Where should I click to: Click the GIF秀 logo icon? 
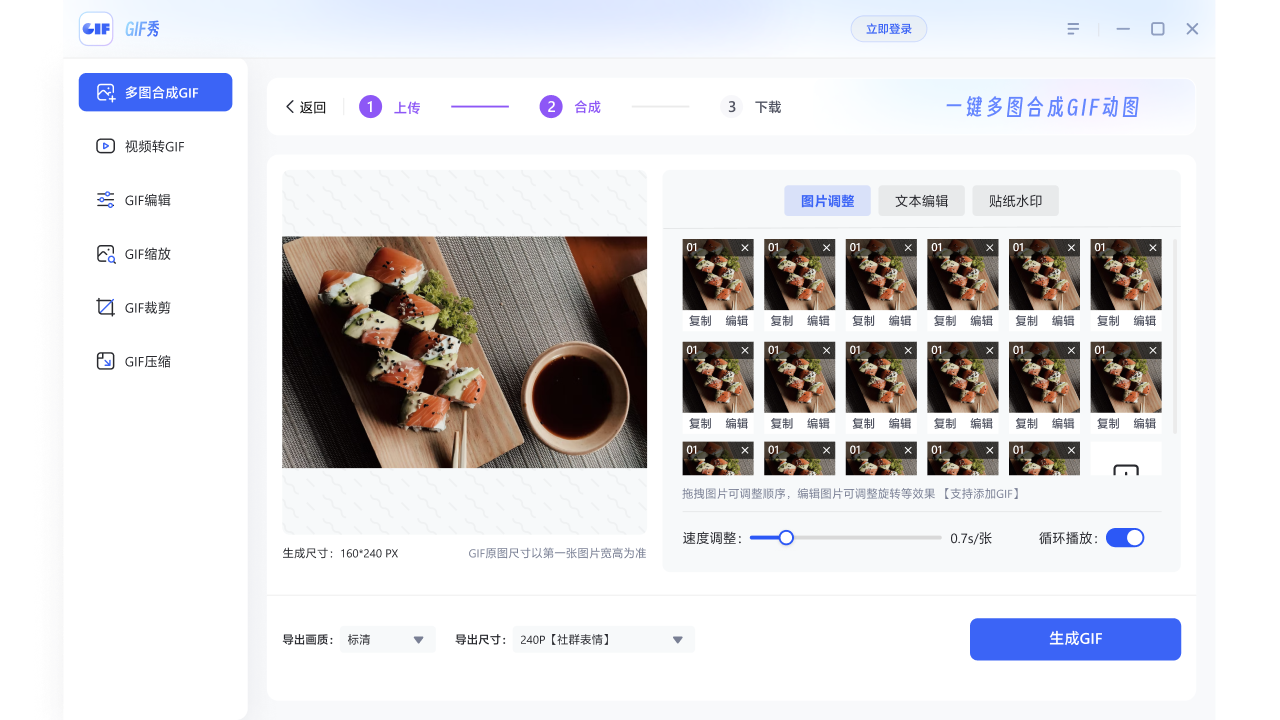(96, 28)
